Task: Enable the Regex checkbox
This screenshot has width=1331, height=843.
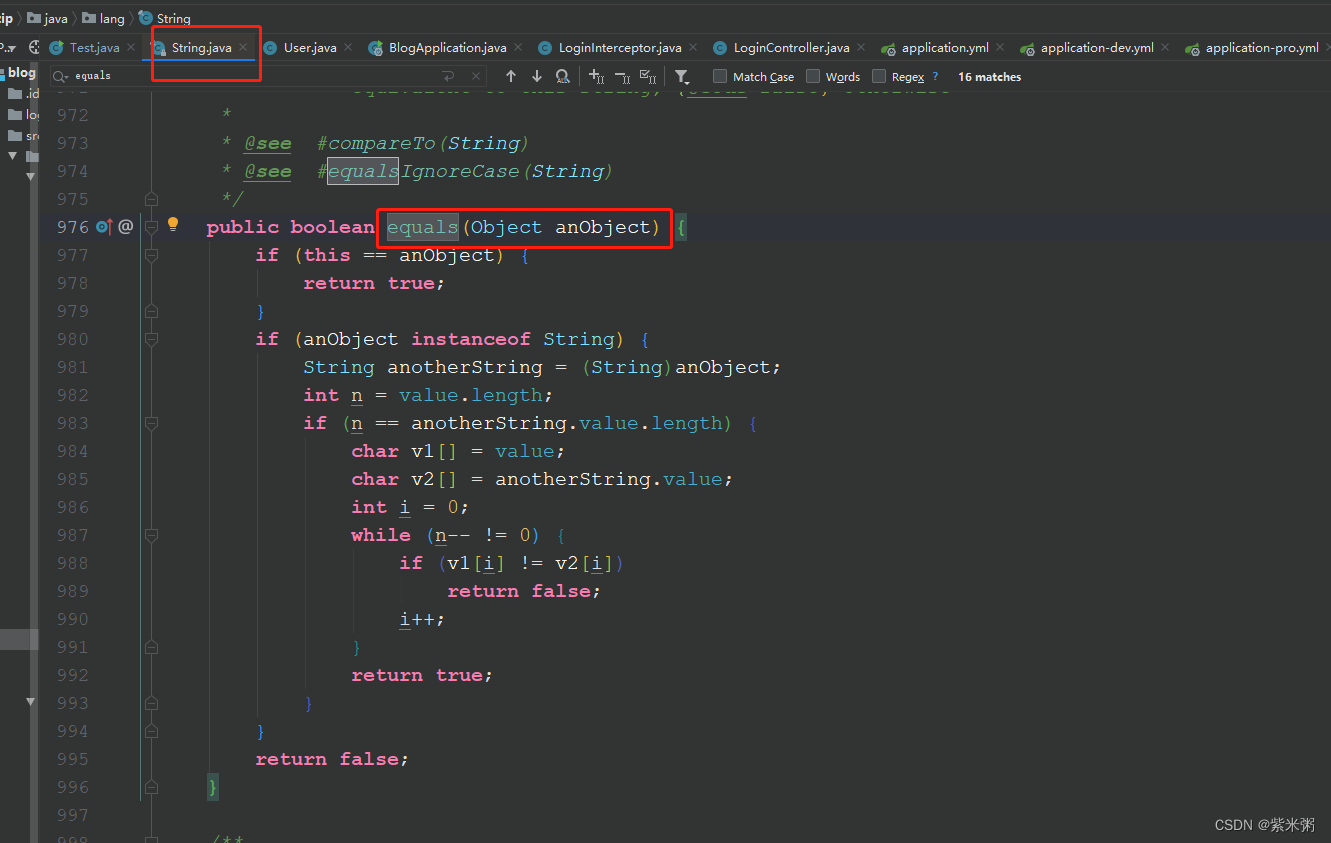Action: [x=879, y=76]
